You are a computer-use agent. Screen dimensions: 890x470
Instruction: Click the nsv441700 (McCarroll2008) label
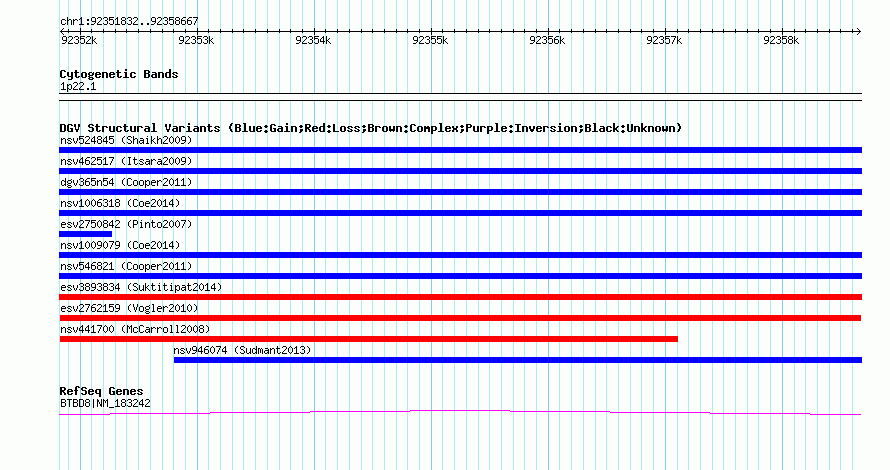[135, 329]
